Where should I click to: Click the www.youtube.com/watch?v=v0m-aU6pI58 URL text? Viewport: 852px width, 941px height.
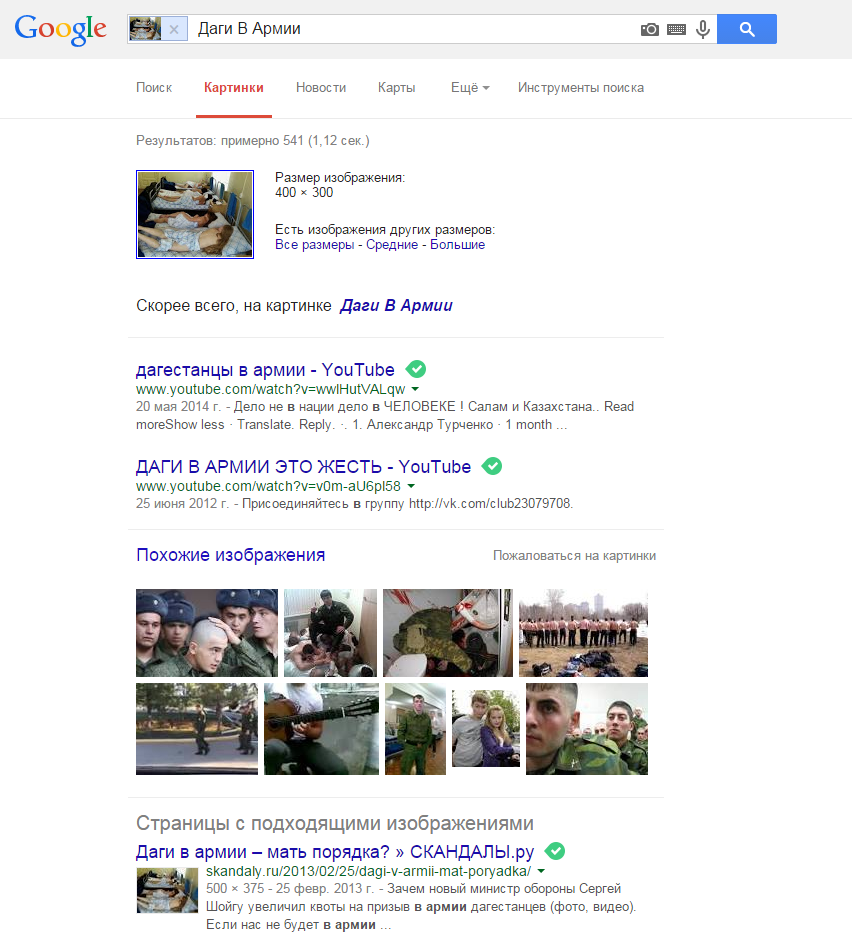(x=268, y=486)
